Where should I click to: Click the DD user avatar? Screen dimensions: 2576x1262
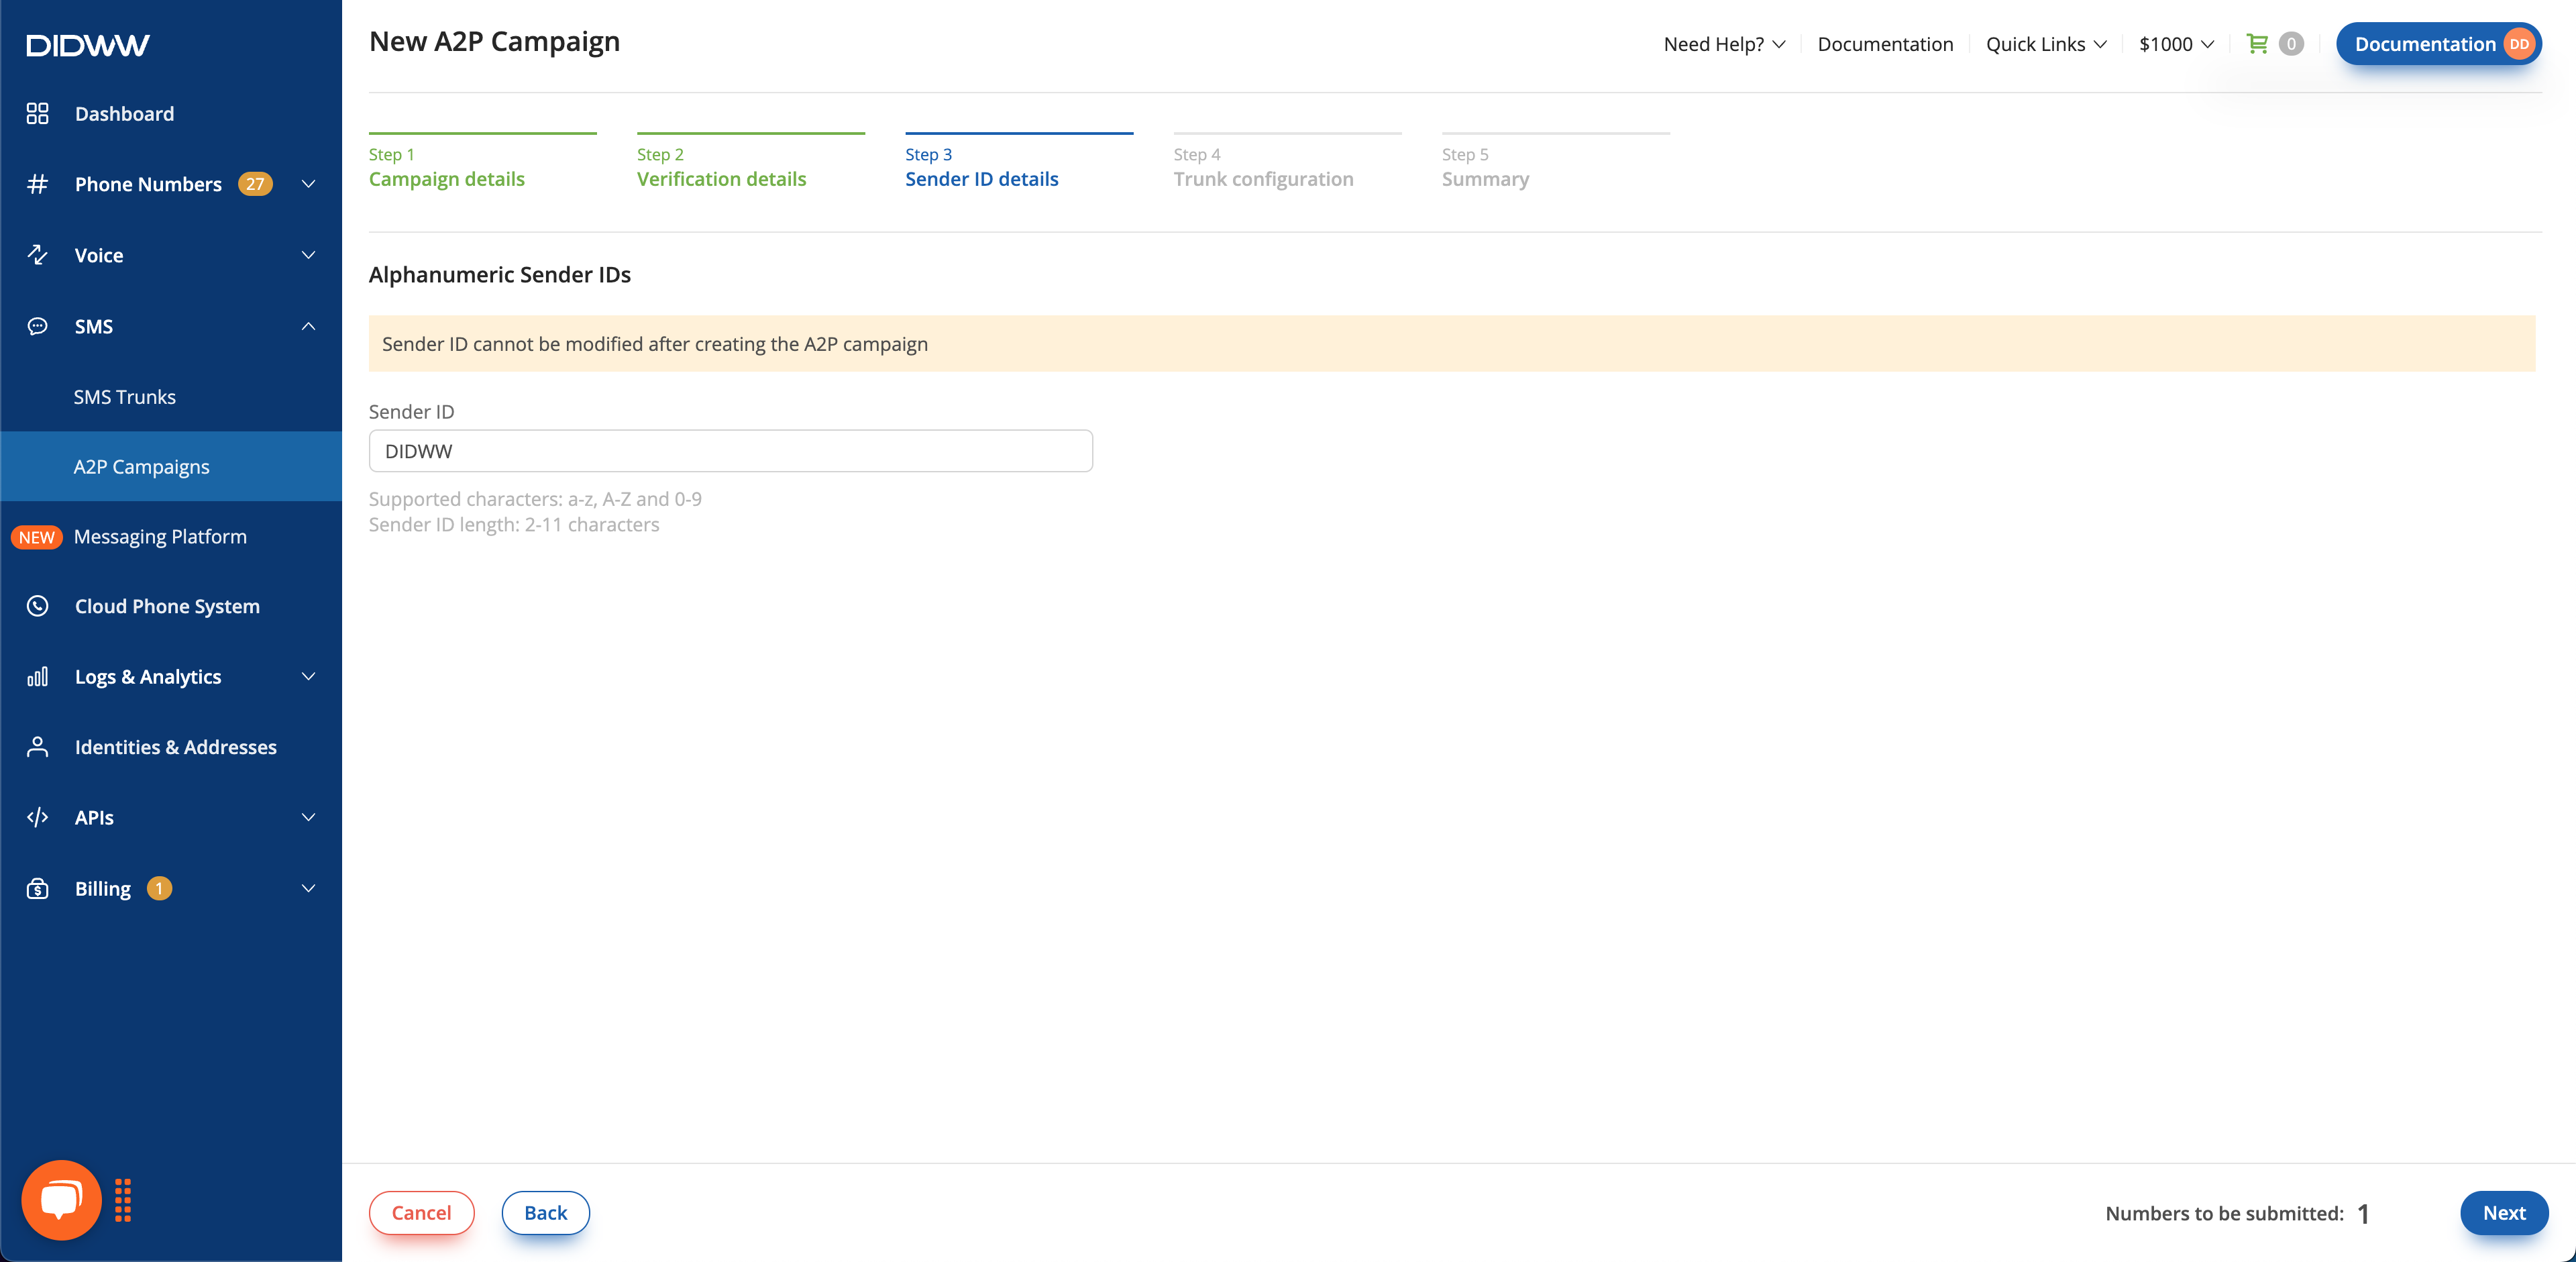(x=2519, y=44)
